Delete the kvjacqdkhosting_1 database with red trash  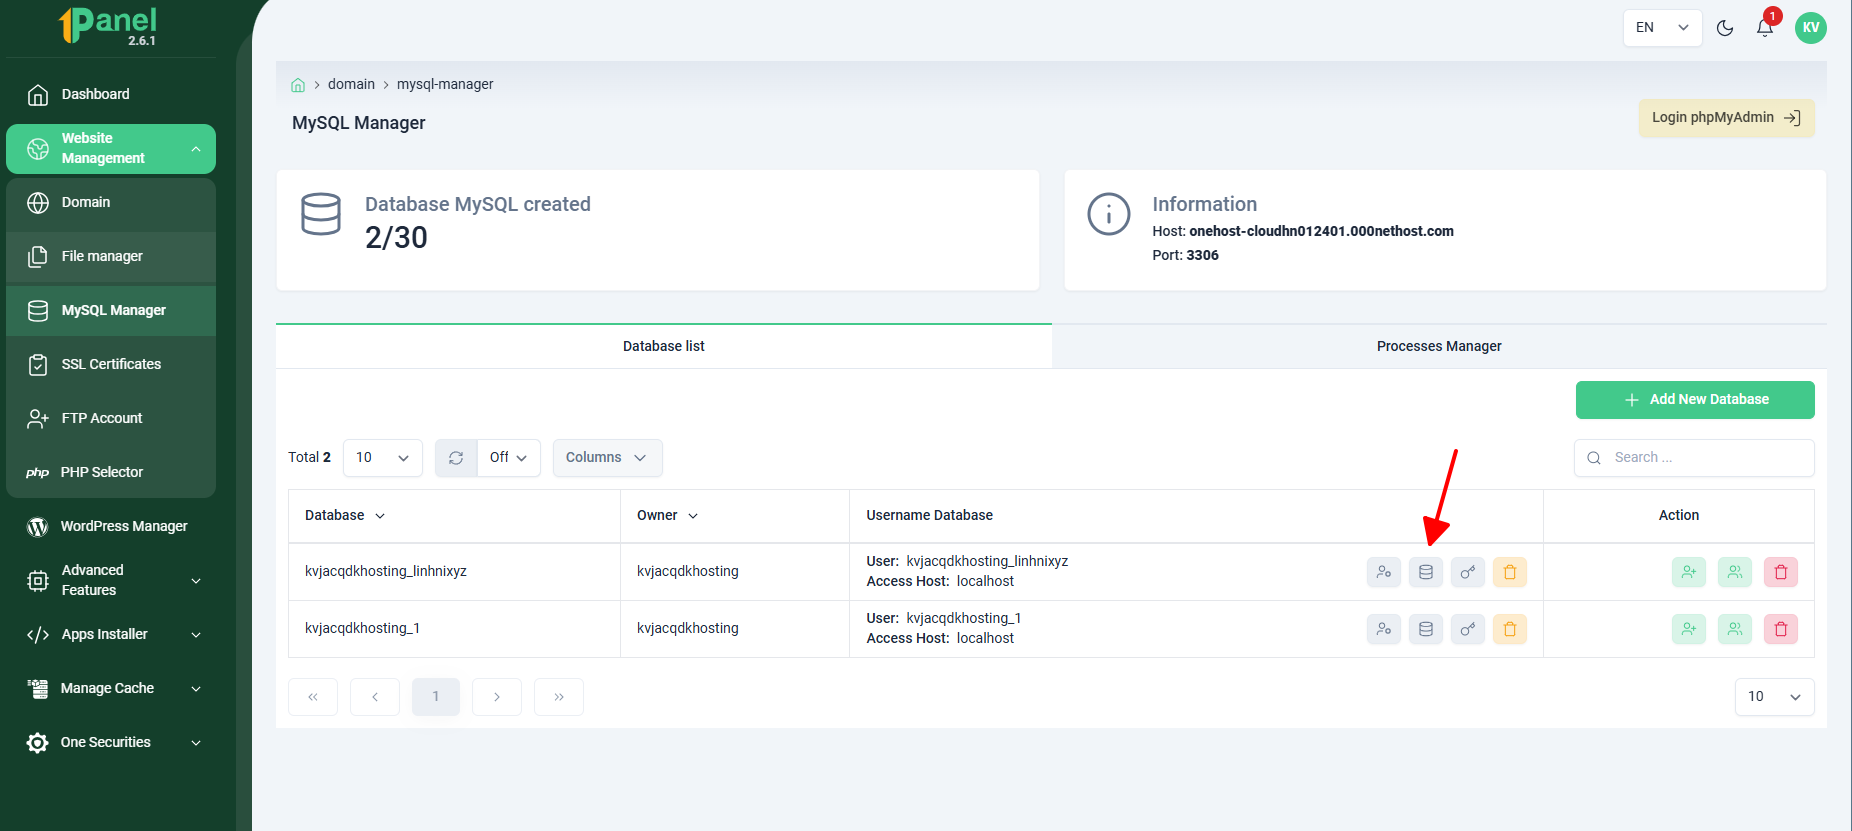tap(1781, 629)
